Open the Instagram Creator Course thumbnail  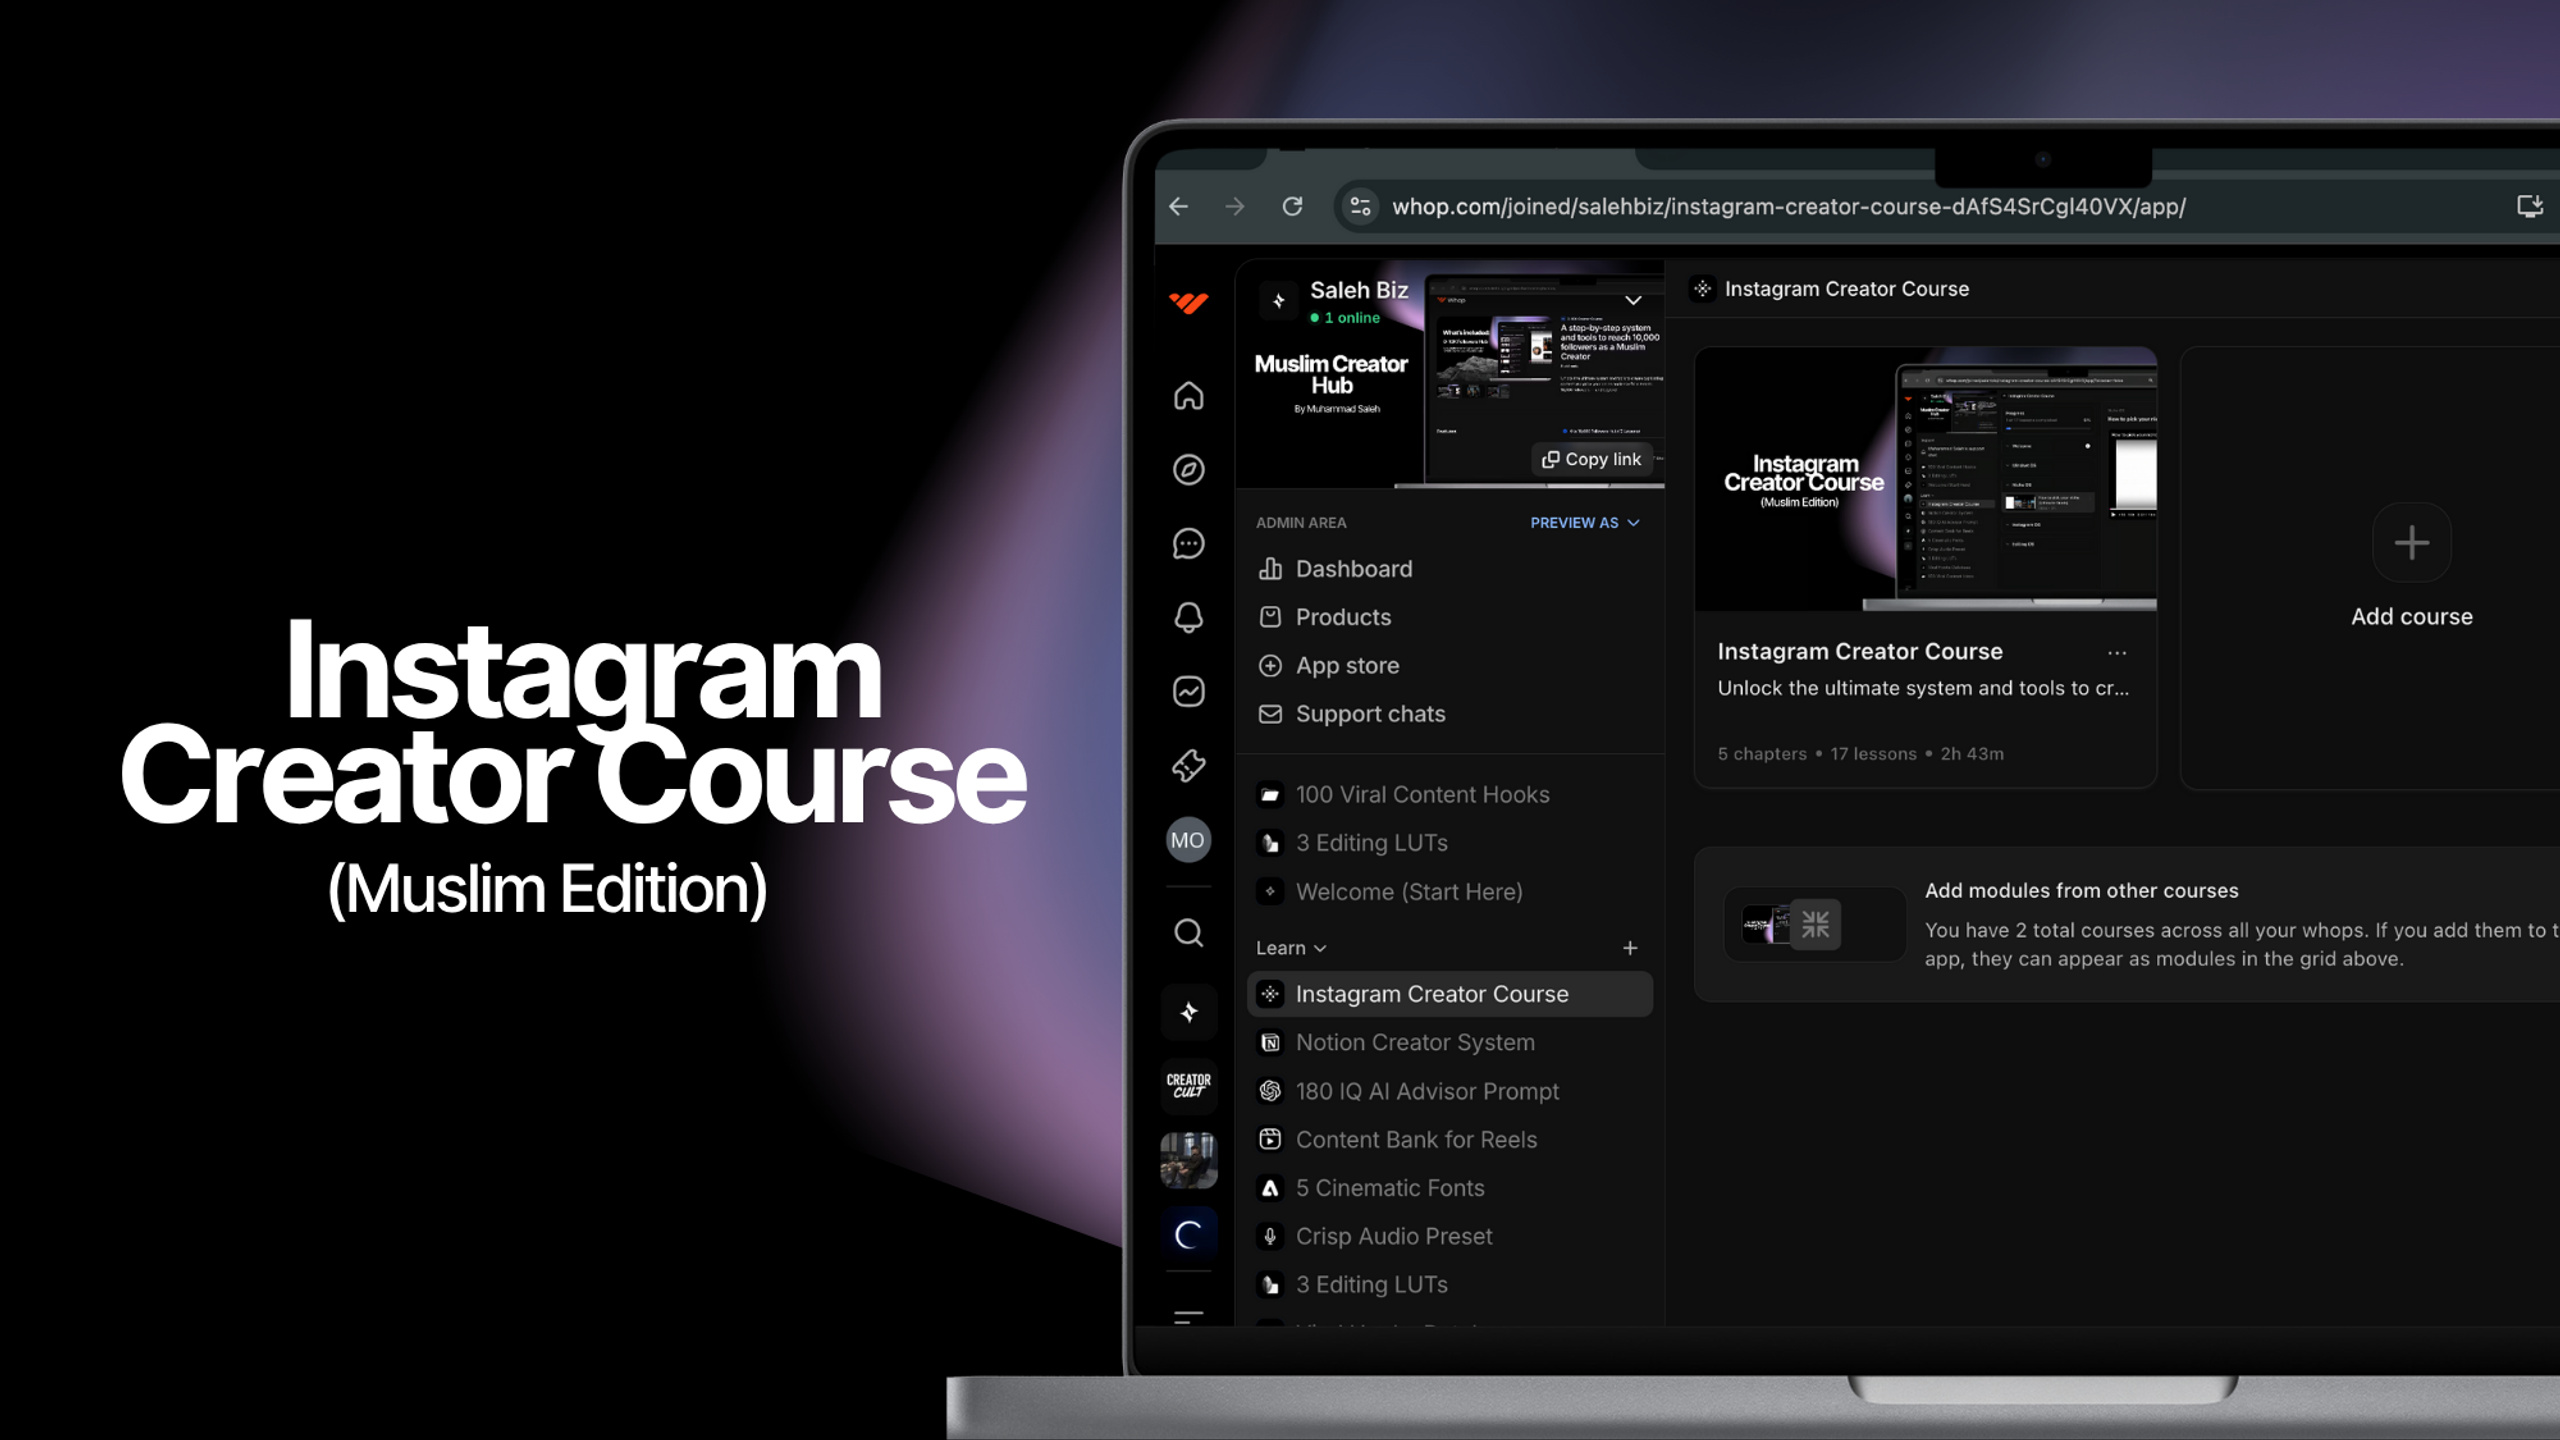point(1925,479)
